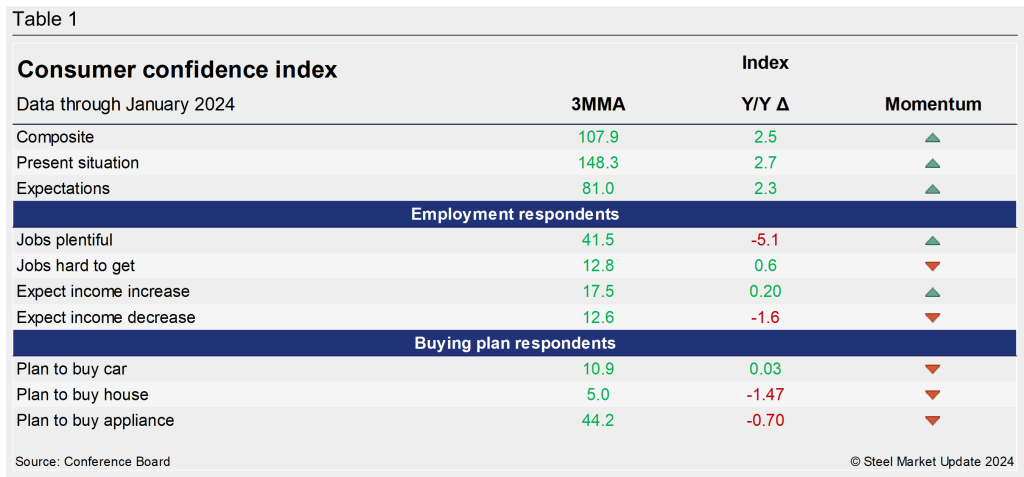Click the Expect income decrease red arrow
Image resolution: width=1024 pixels, height=477 pixels.
point(932,318)
